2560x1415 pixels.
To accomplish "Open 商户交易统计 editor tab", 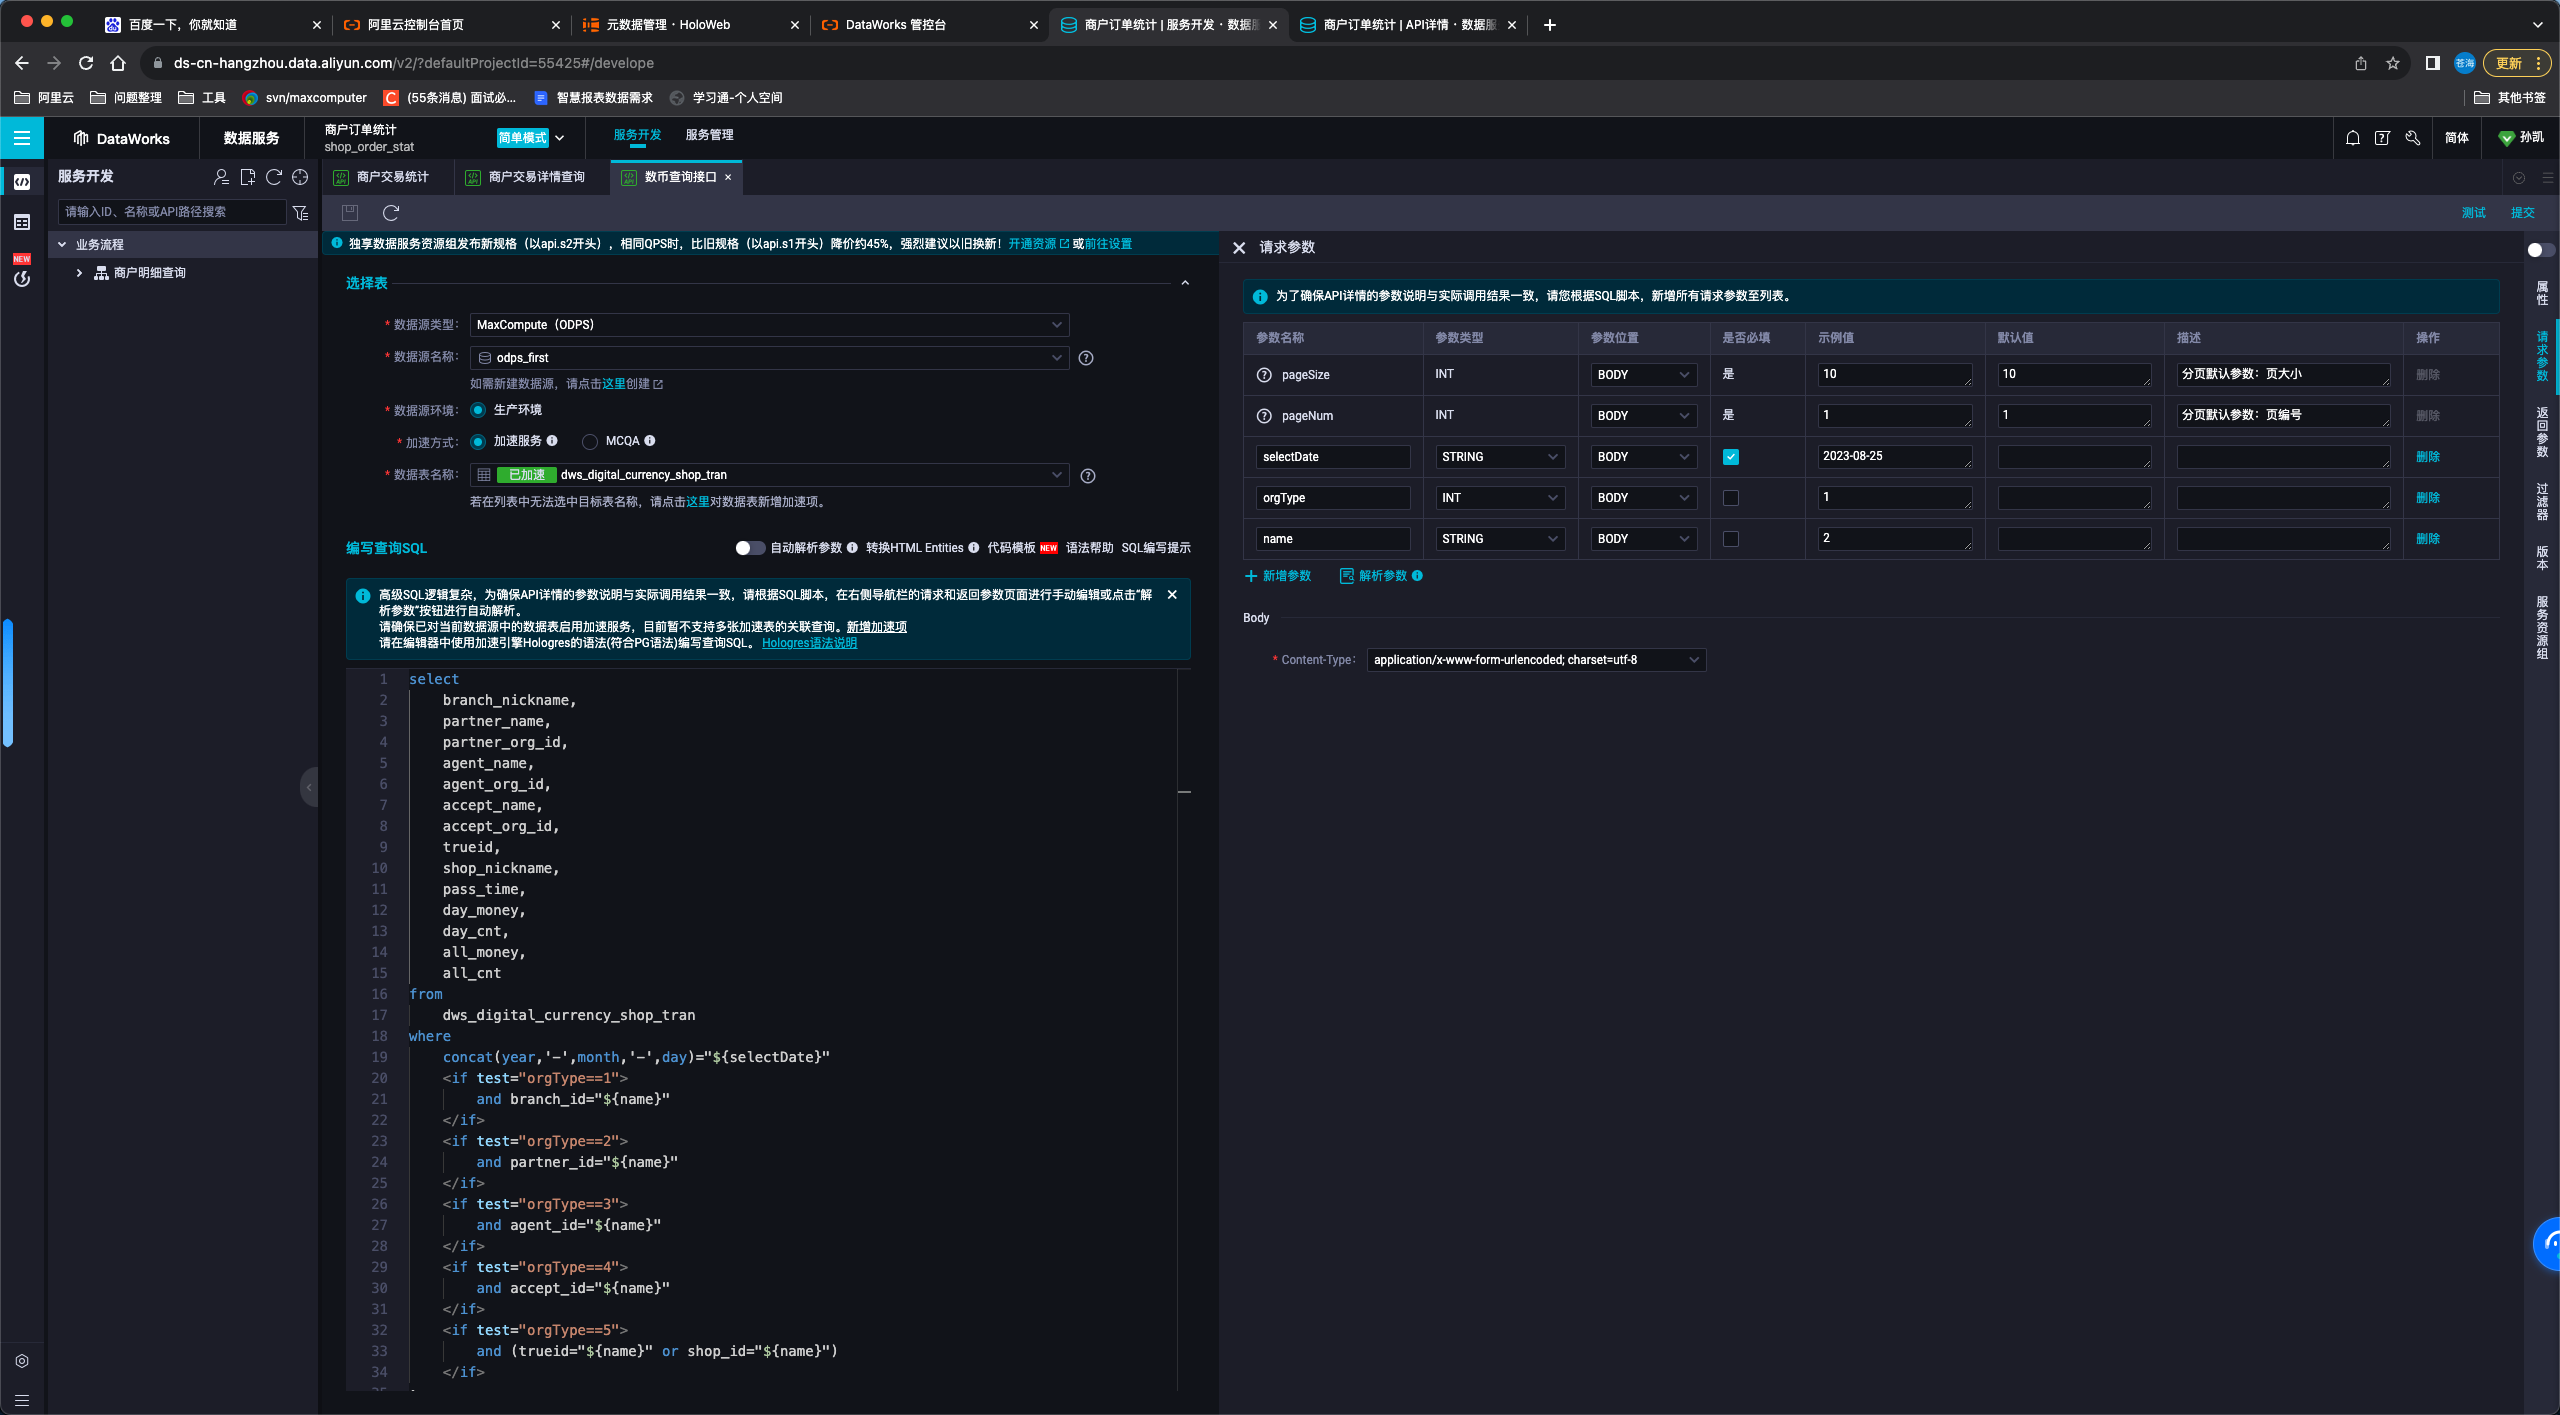I will (x=389, y=177).
